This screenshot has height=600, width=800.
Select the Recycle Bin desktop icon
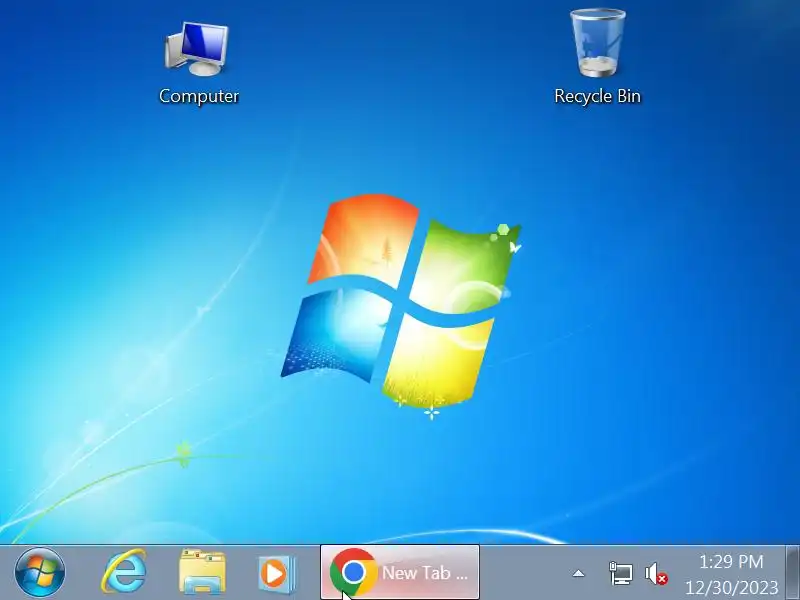597,57
